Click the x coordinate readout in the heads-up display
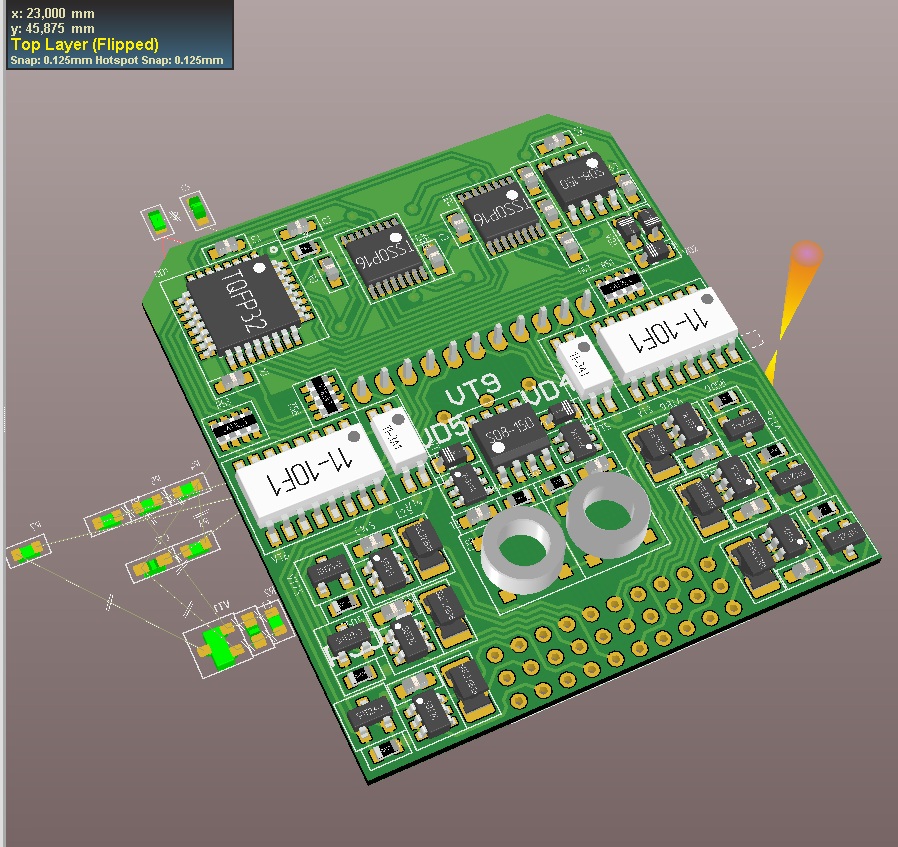 pos(51,14)
